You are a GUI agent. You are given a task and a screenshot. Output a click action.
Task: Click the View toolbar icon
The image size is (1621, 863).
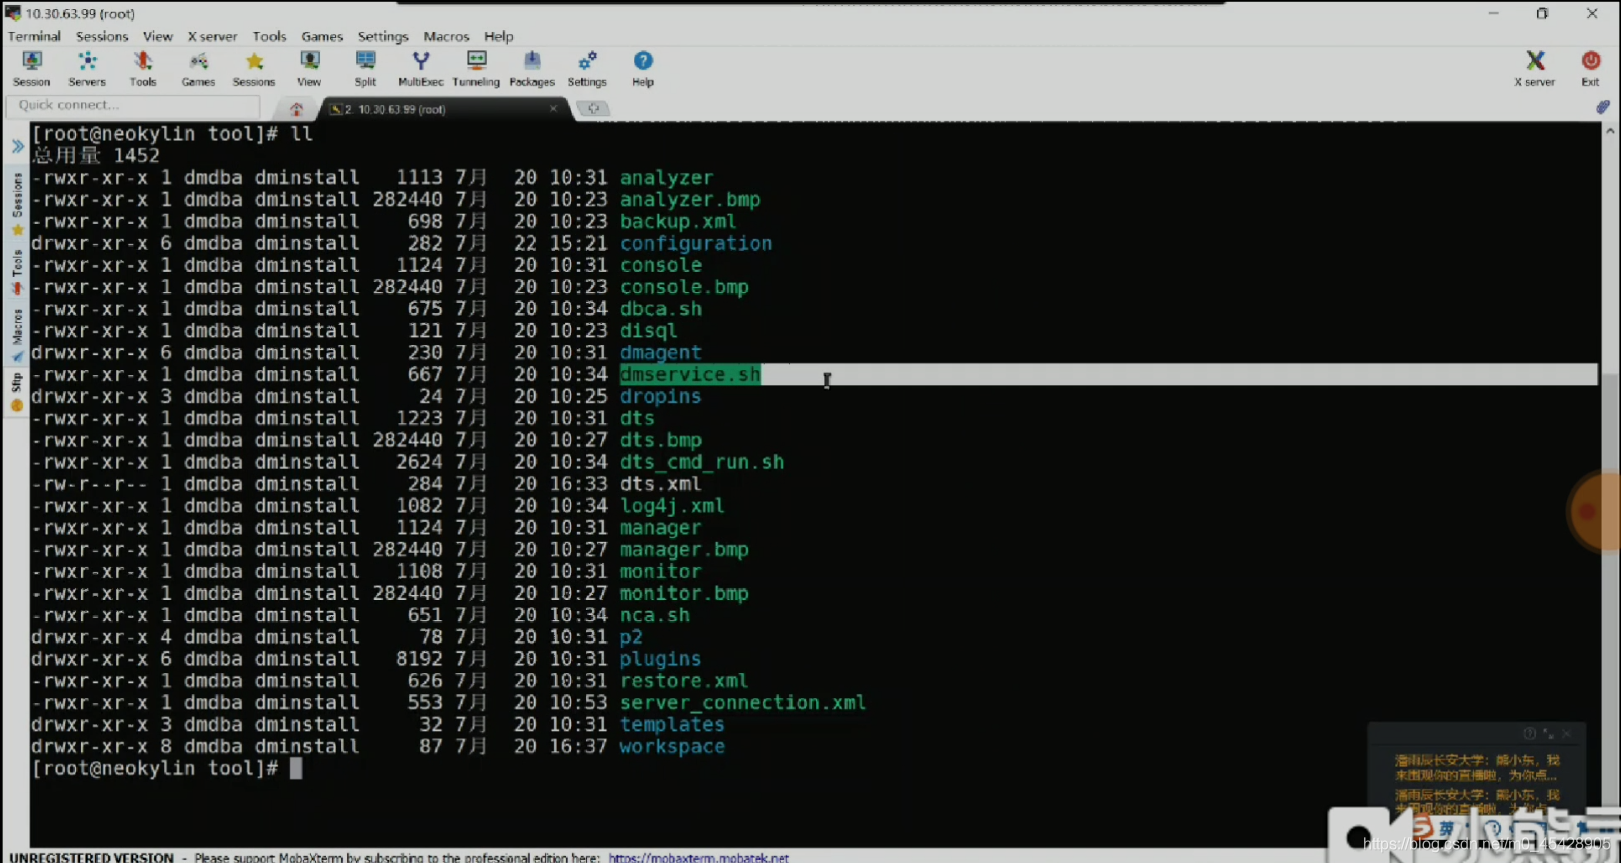point(309,69)
